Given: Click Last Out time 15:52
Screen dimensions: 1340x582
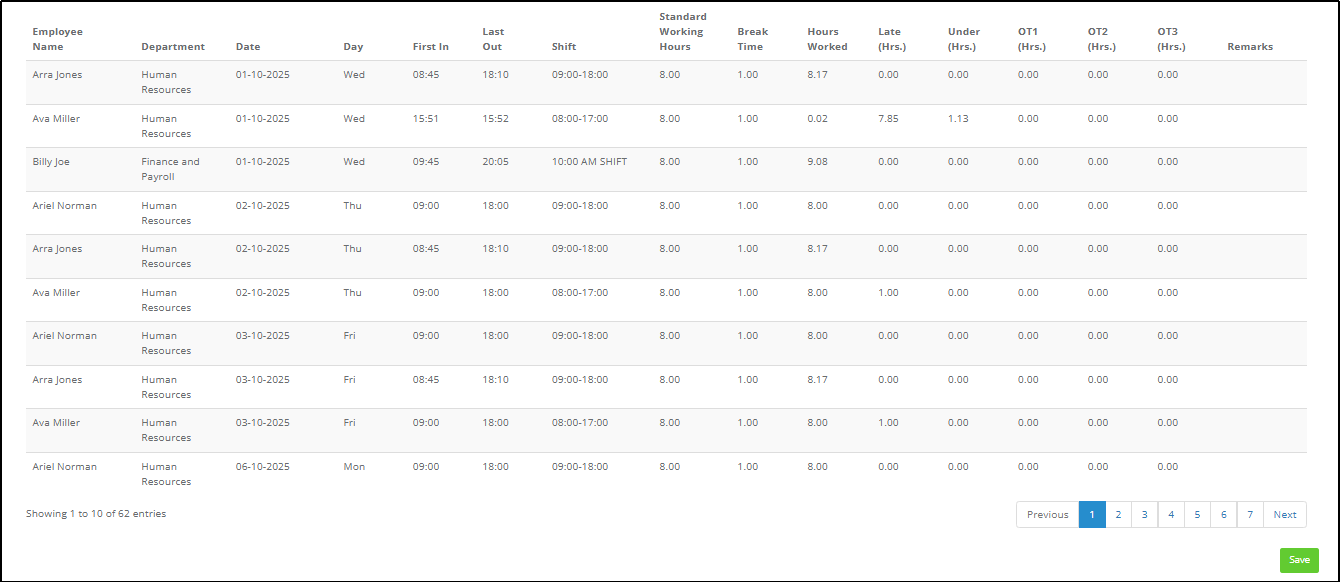Looking at the screenshot, I should coord(495,119).
